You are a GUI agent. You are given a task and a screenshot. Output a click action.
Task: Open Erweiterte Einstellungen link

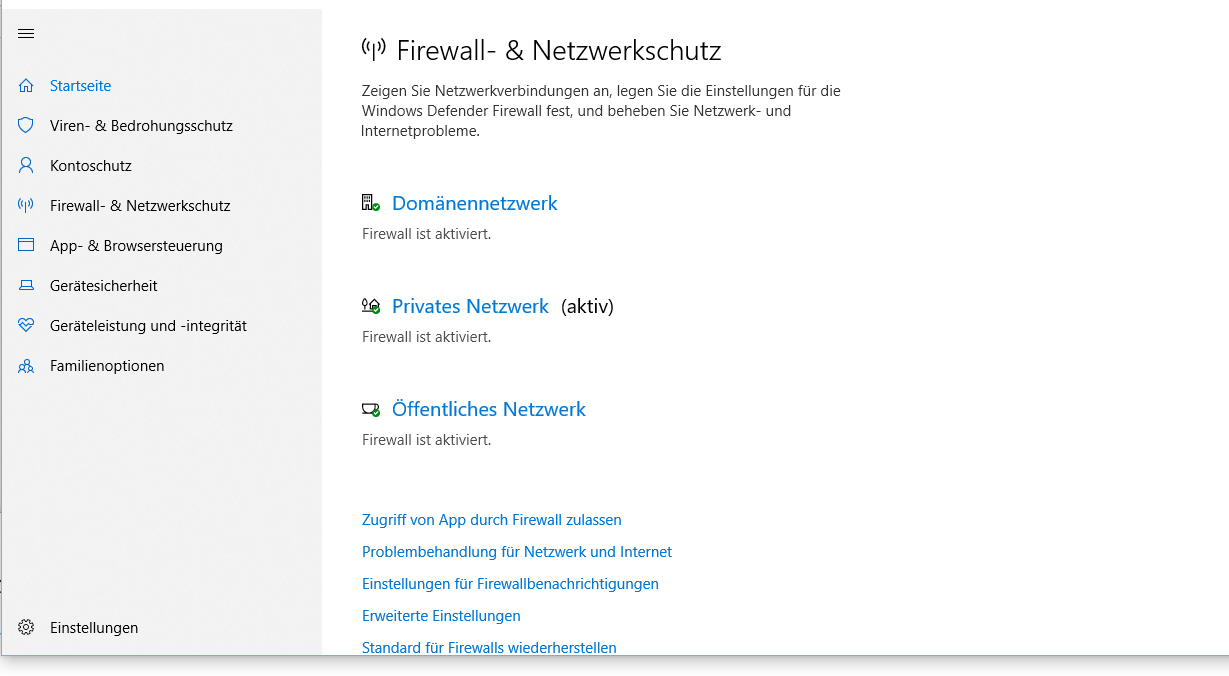(x=441, y=616)
